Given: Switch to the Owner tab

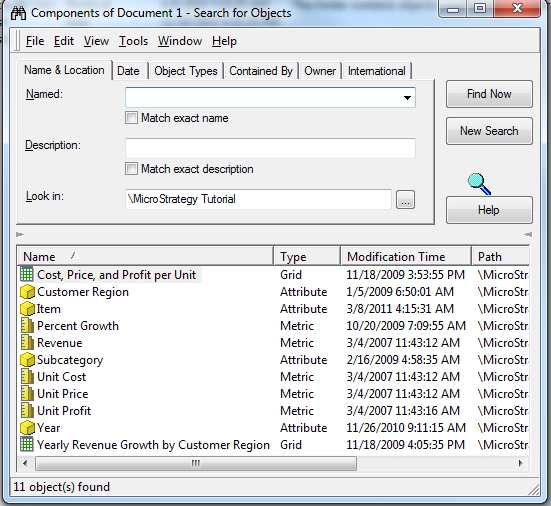Looking at the screenshot, I should [320, 71].
